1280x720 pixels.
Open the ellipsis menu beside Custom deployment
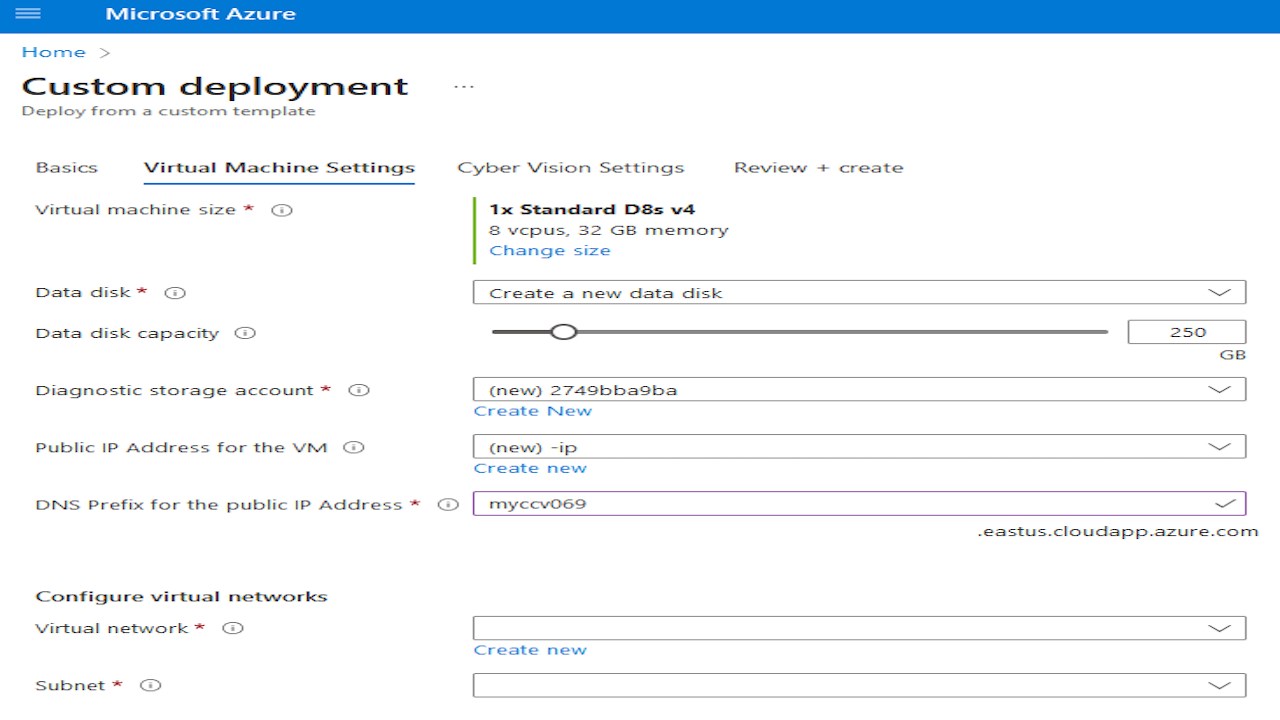[463, 87]
